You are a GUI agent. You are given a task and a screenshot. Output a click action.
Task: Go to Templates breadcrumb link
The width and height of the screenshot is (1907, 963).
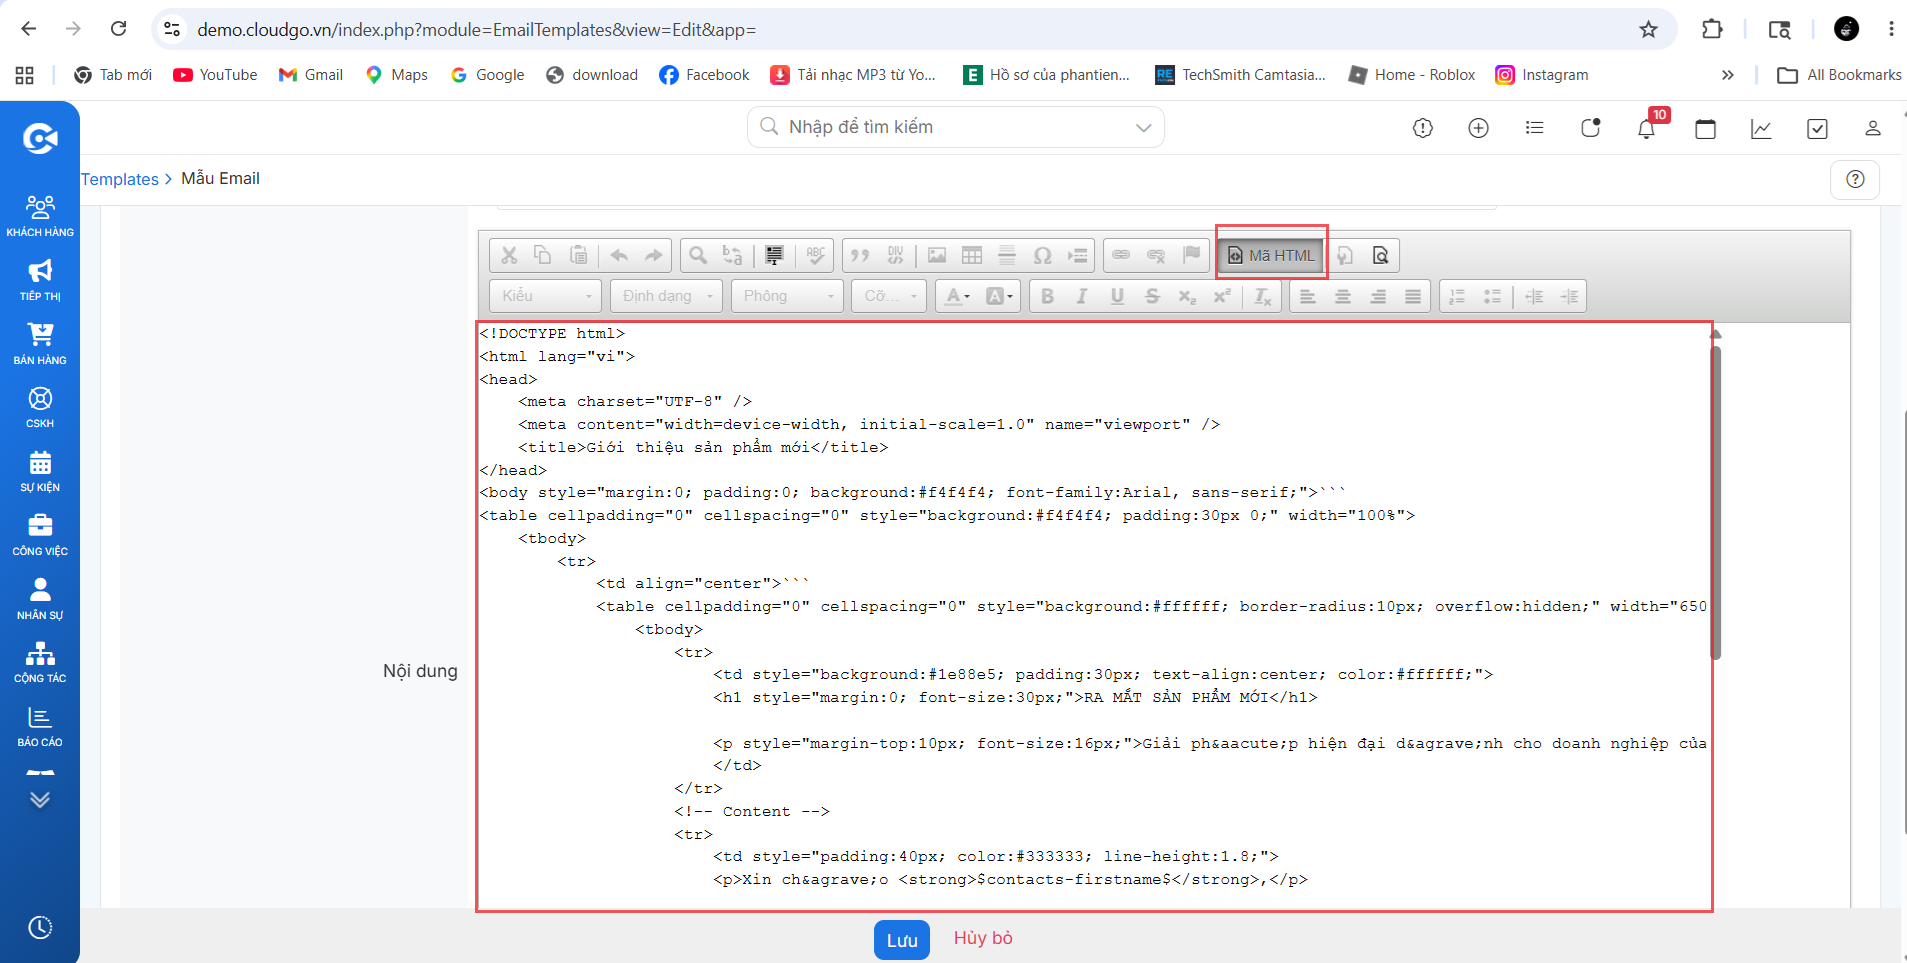120,179
